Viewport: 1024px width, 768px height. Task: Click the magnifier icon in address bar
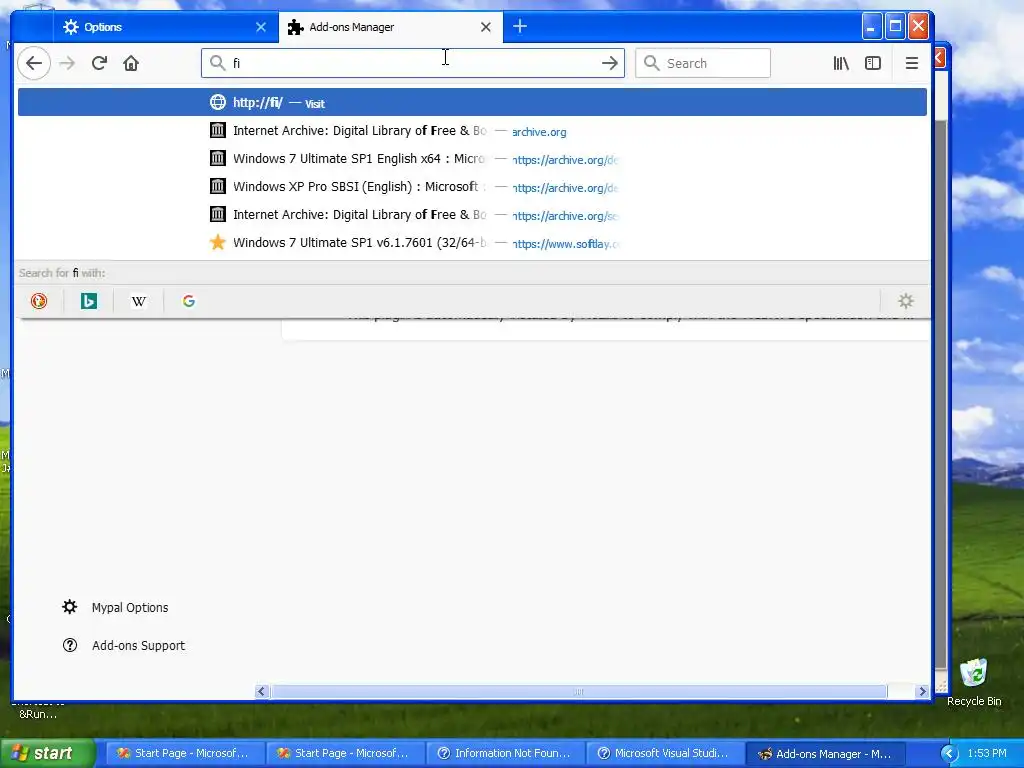217,63
